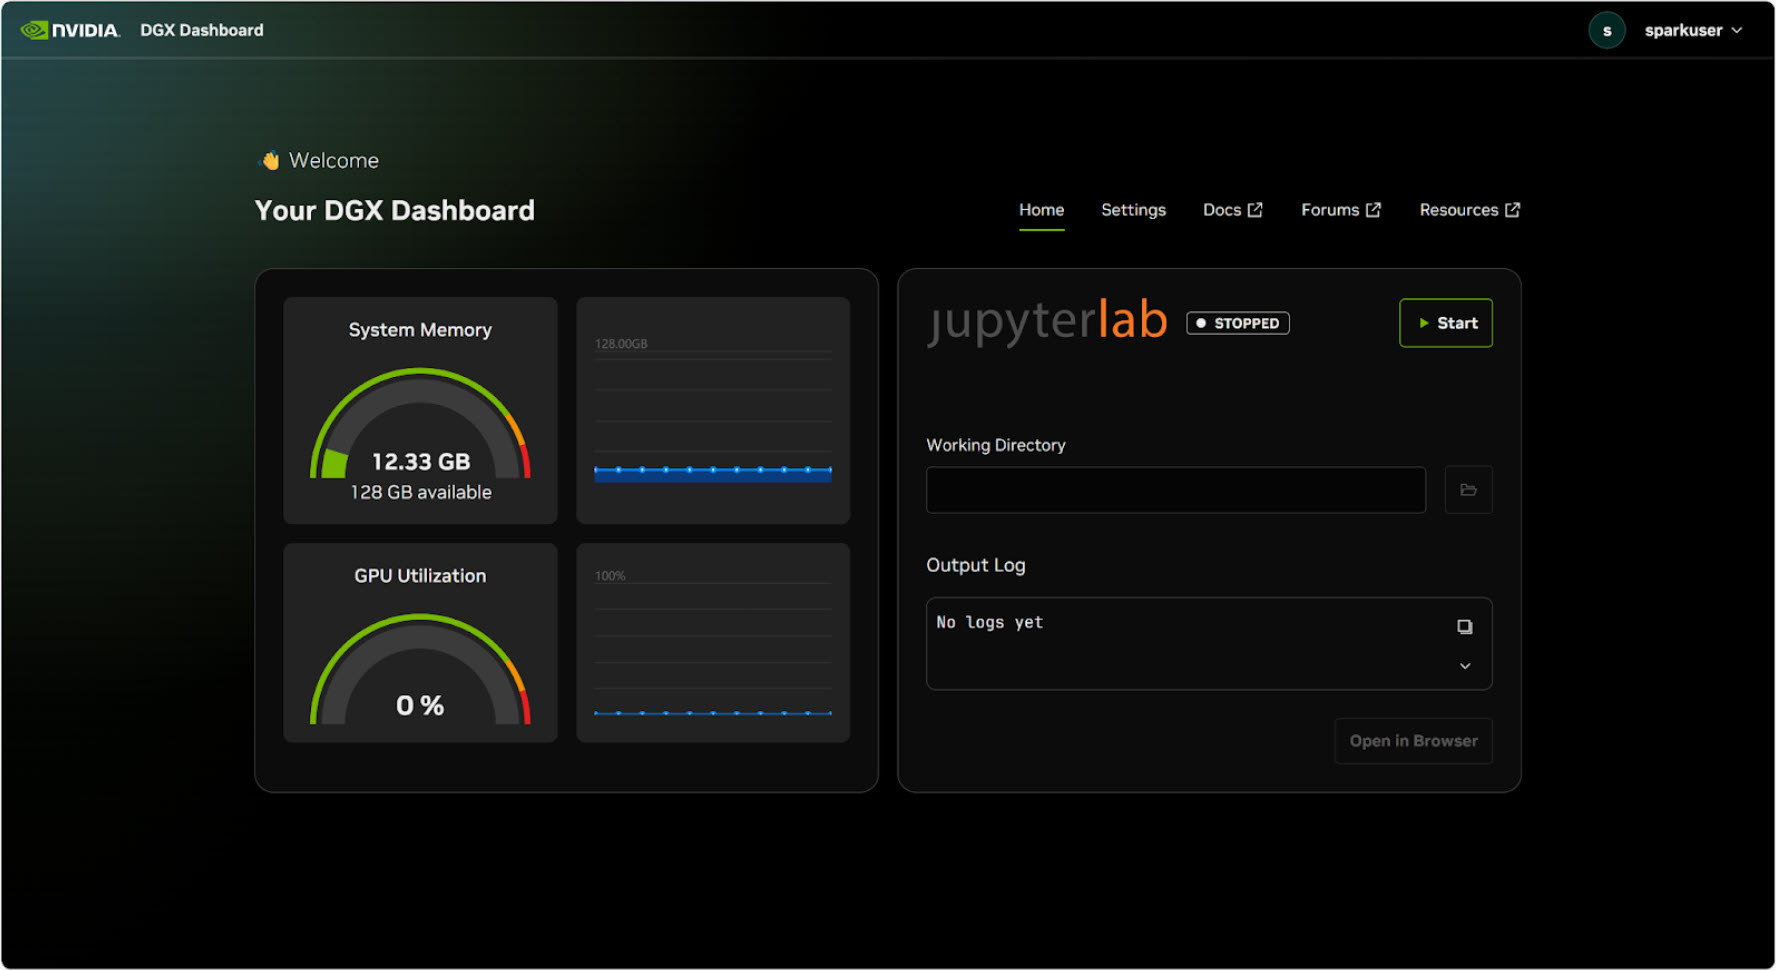The image size is (1776, 971).
Task: Open the Docs page
Action: (x=1222, y=210)
